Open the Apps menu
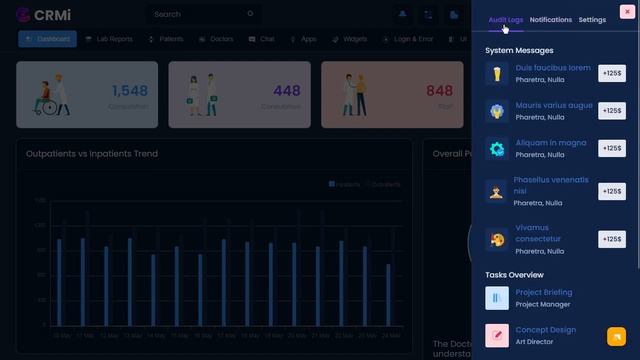Viewport: 640px width, 360px height. [303, 39]
